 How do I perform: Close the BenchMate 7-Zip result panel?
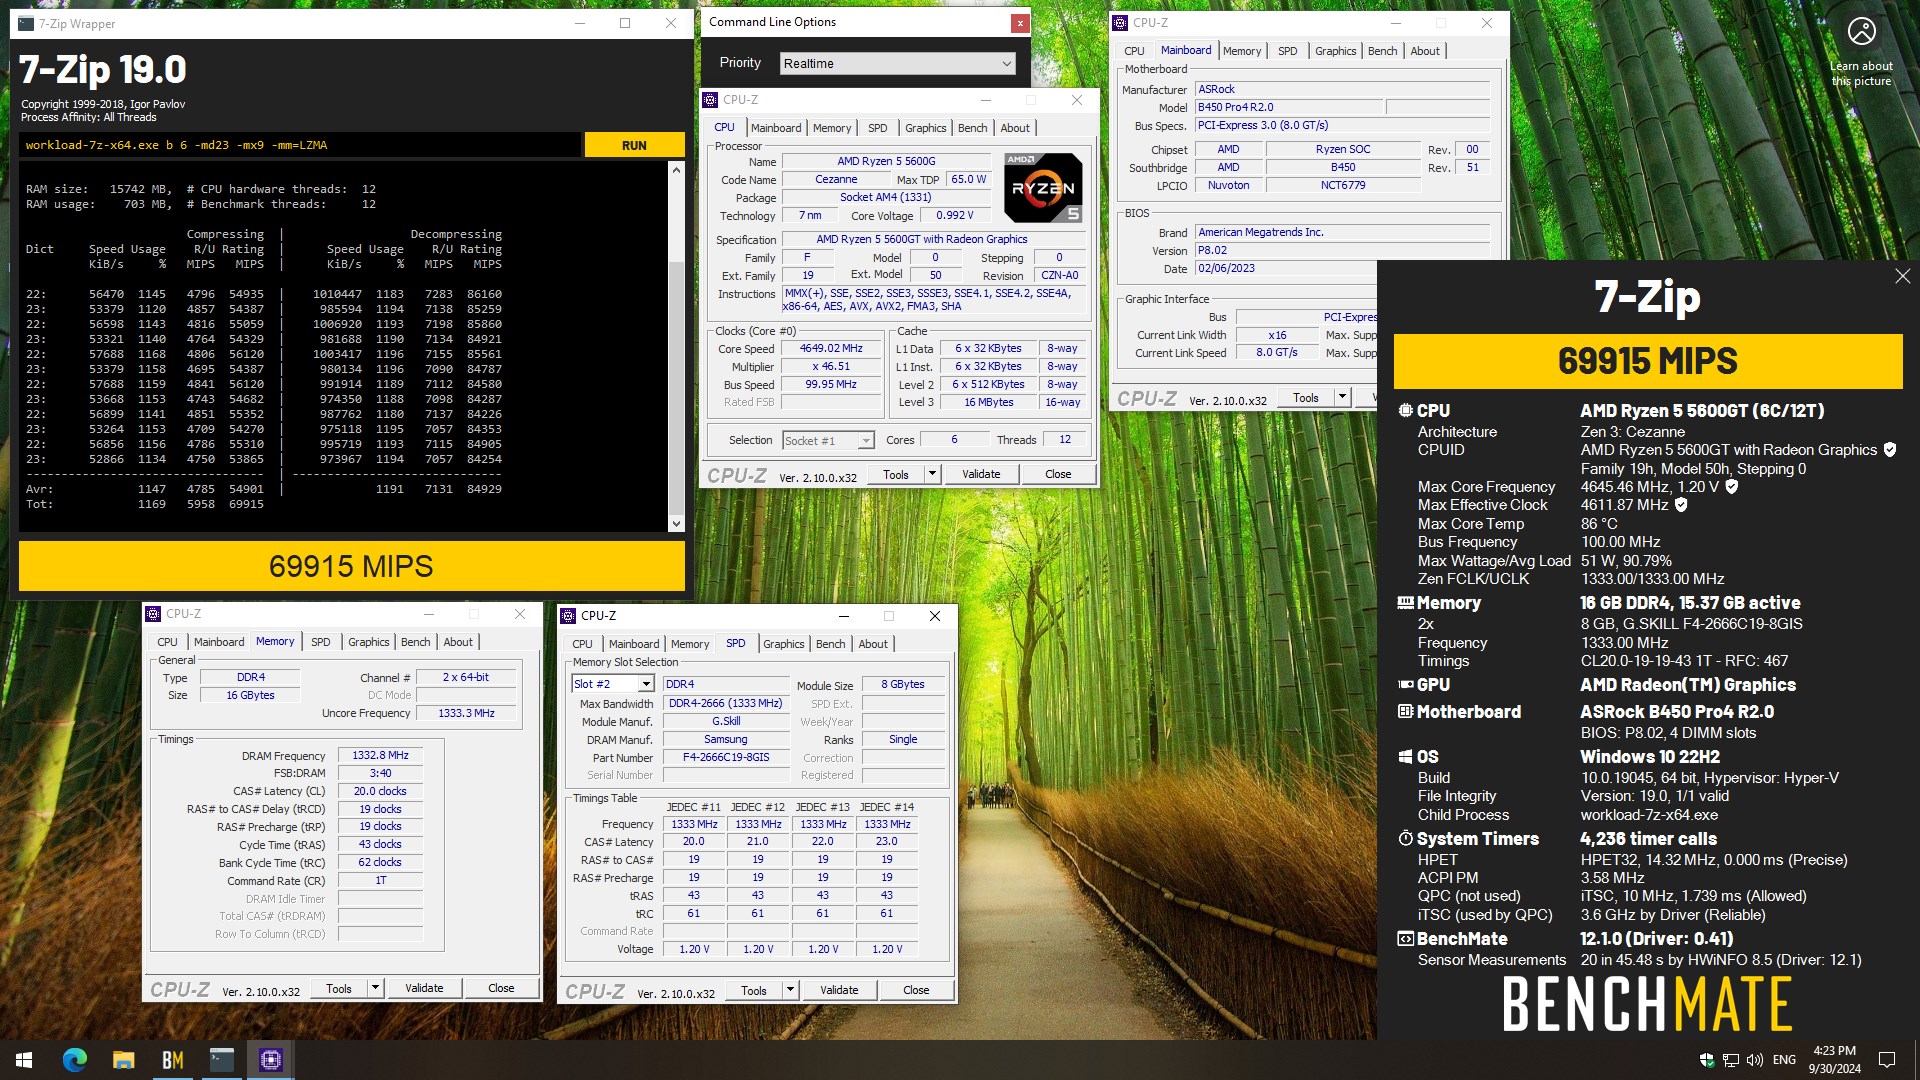(1902, 276)
